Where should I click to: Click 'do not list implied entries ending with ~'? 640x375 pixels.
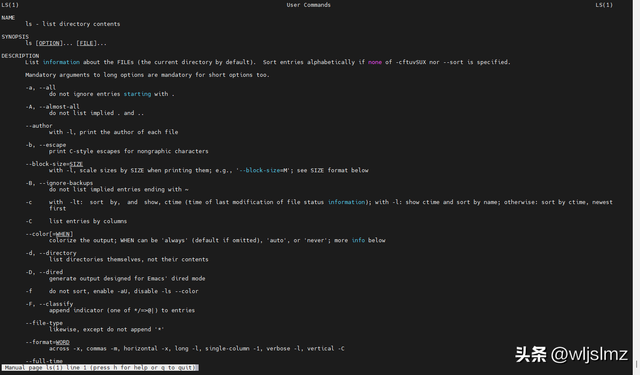coord(119,189)
